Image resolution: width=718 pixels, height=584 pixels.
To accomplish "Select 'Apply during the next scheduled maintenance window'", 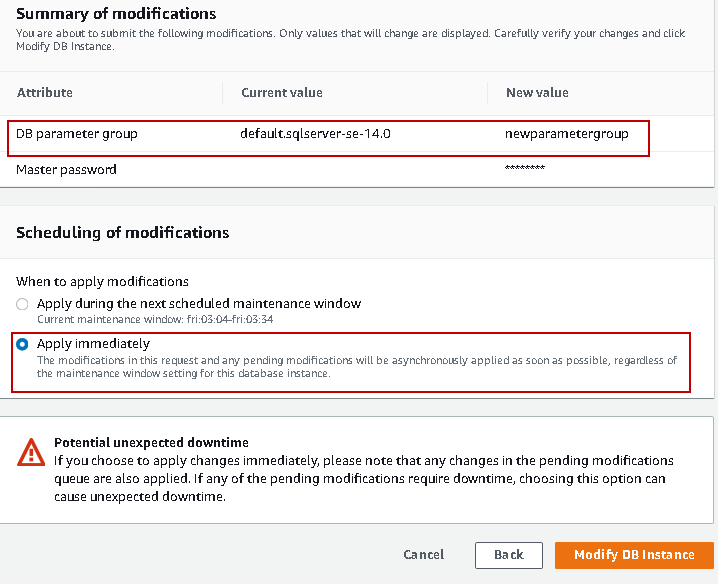I will pyautogui.click(x=22, y=303).
